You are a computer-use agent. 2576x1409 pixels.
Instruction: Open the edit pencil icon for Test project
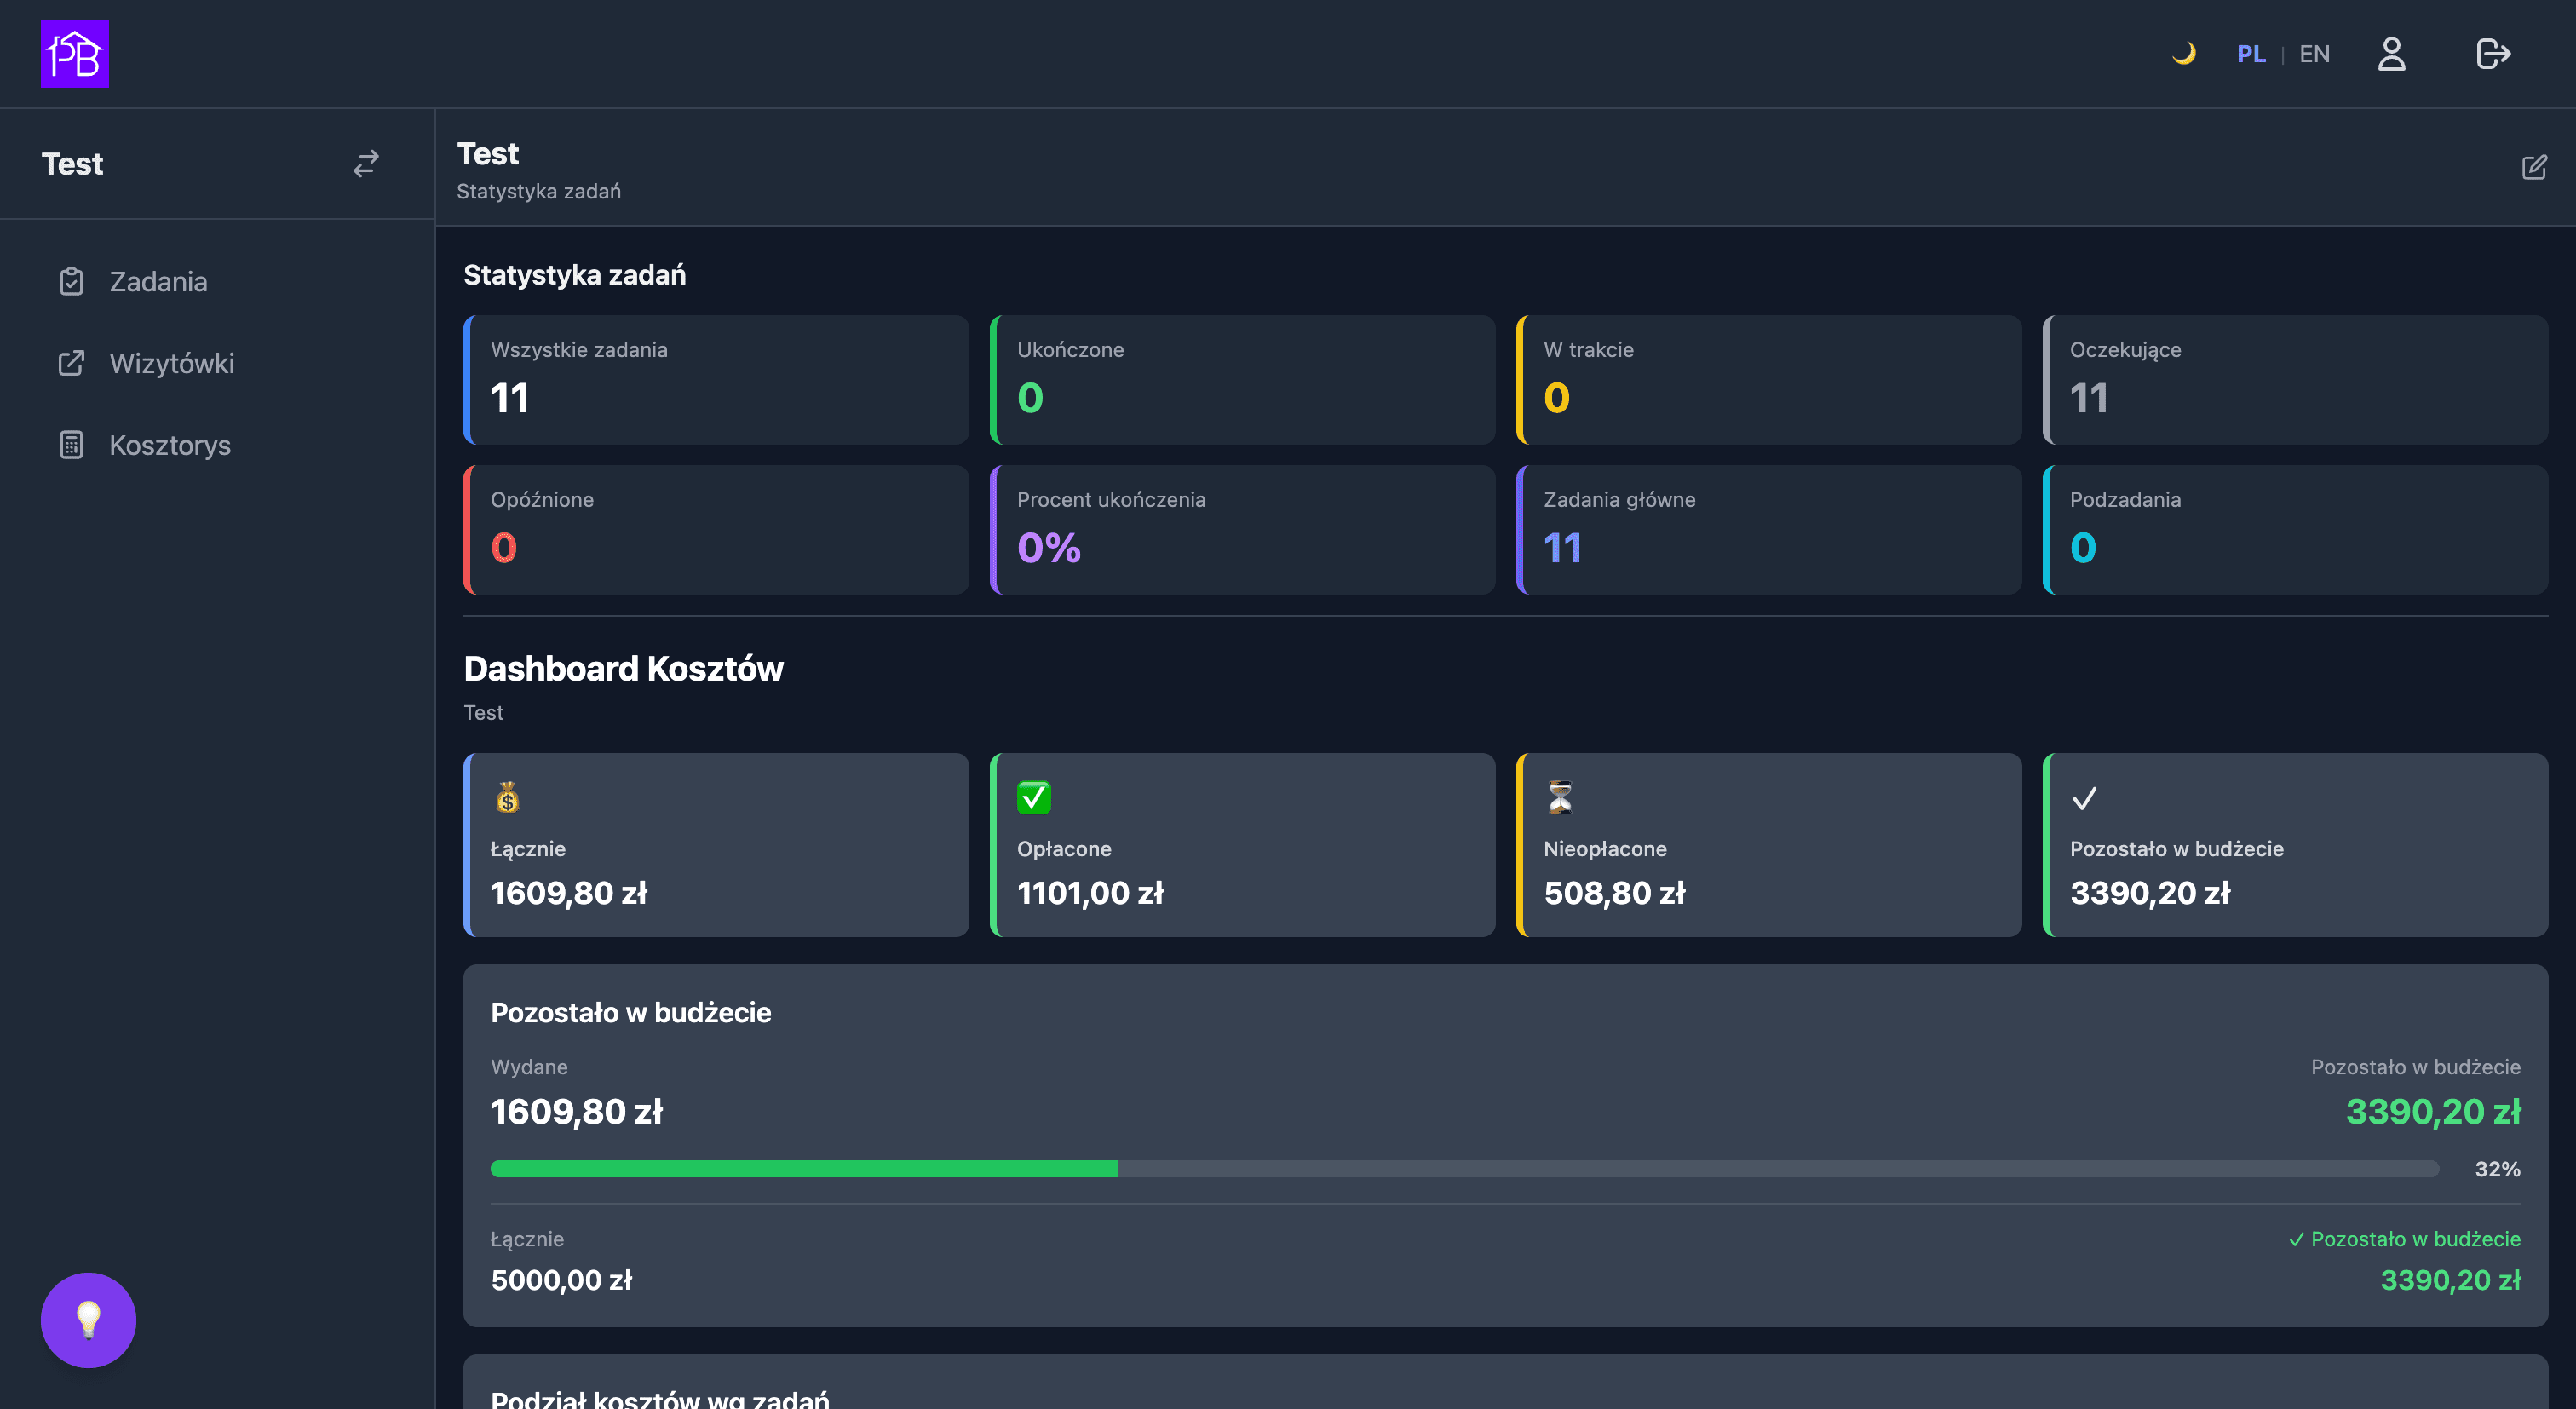point(2535,167)
